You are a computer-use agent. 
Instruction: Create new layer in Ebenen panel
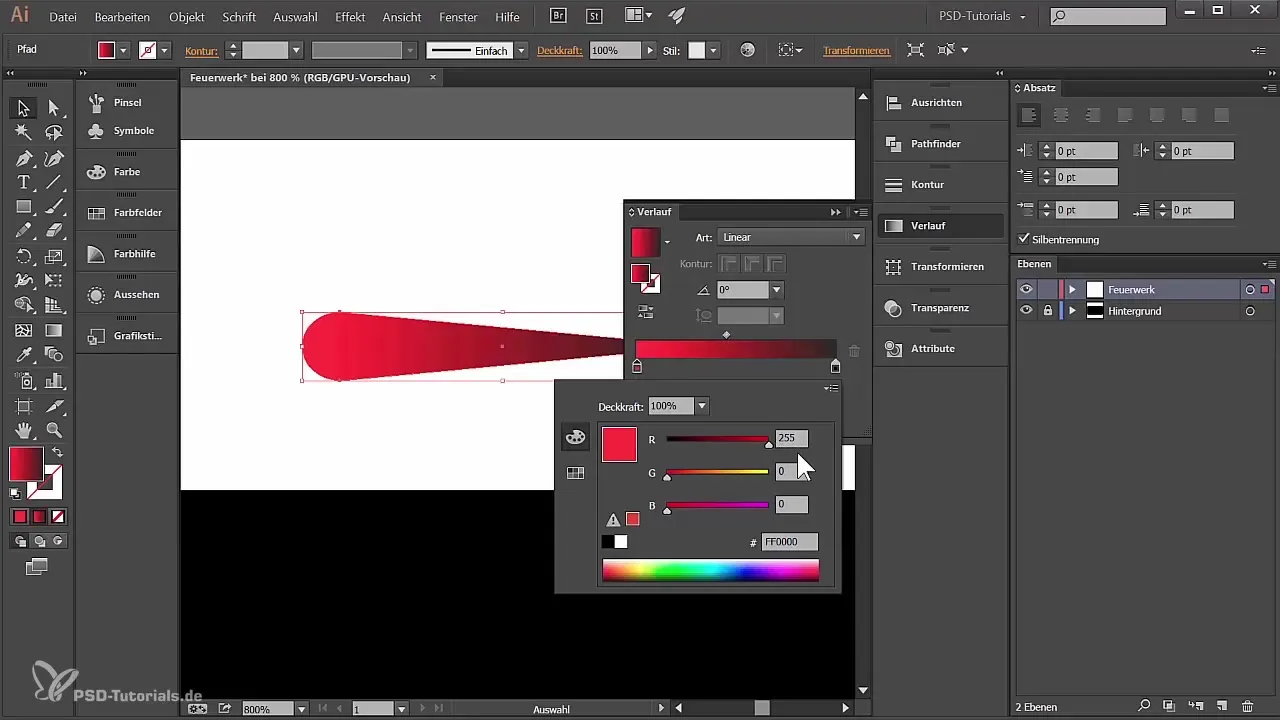pyautogui.click(x=1221, y=706)
